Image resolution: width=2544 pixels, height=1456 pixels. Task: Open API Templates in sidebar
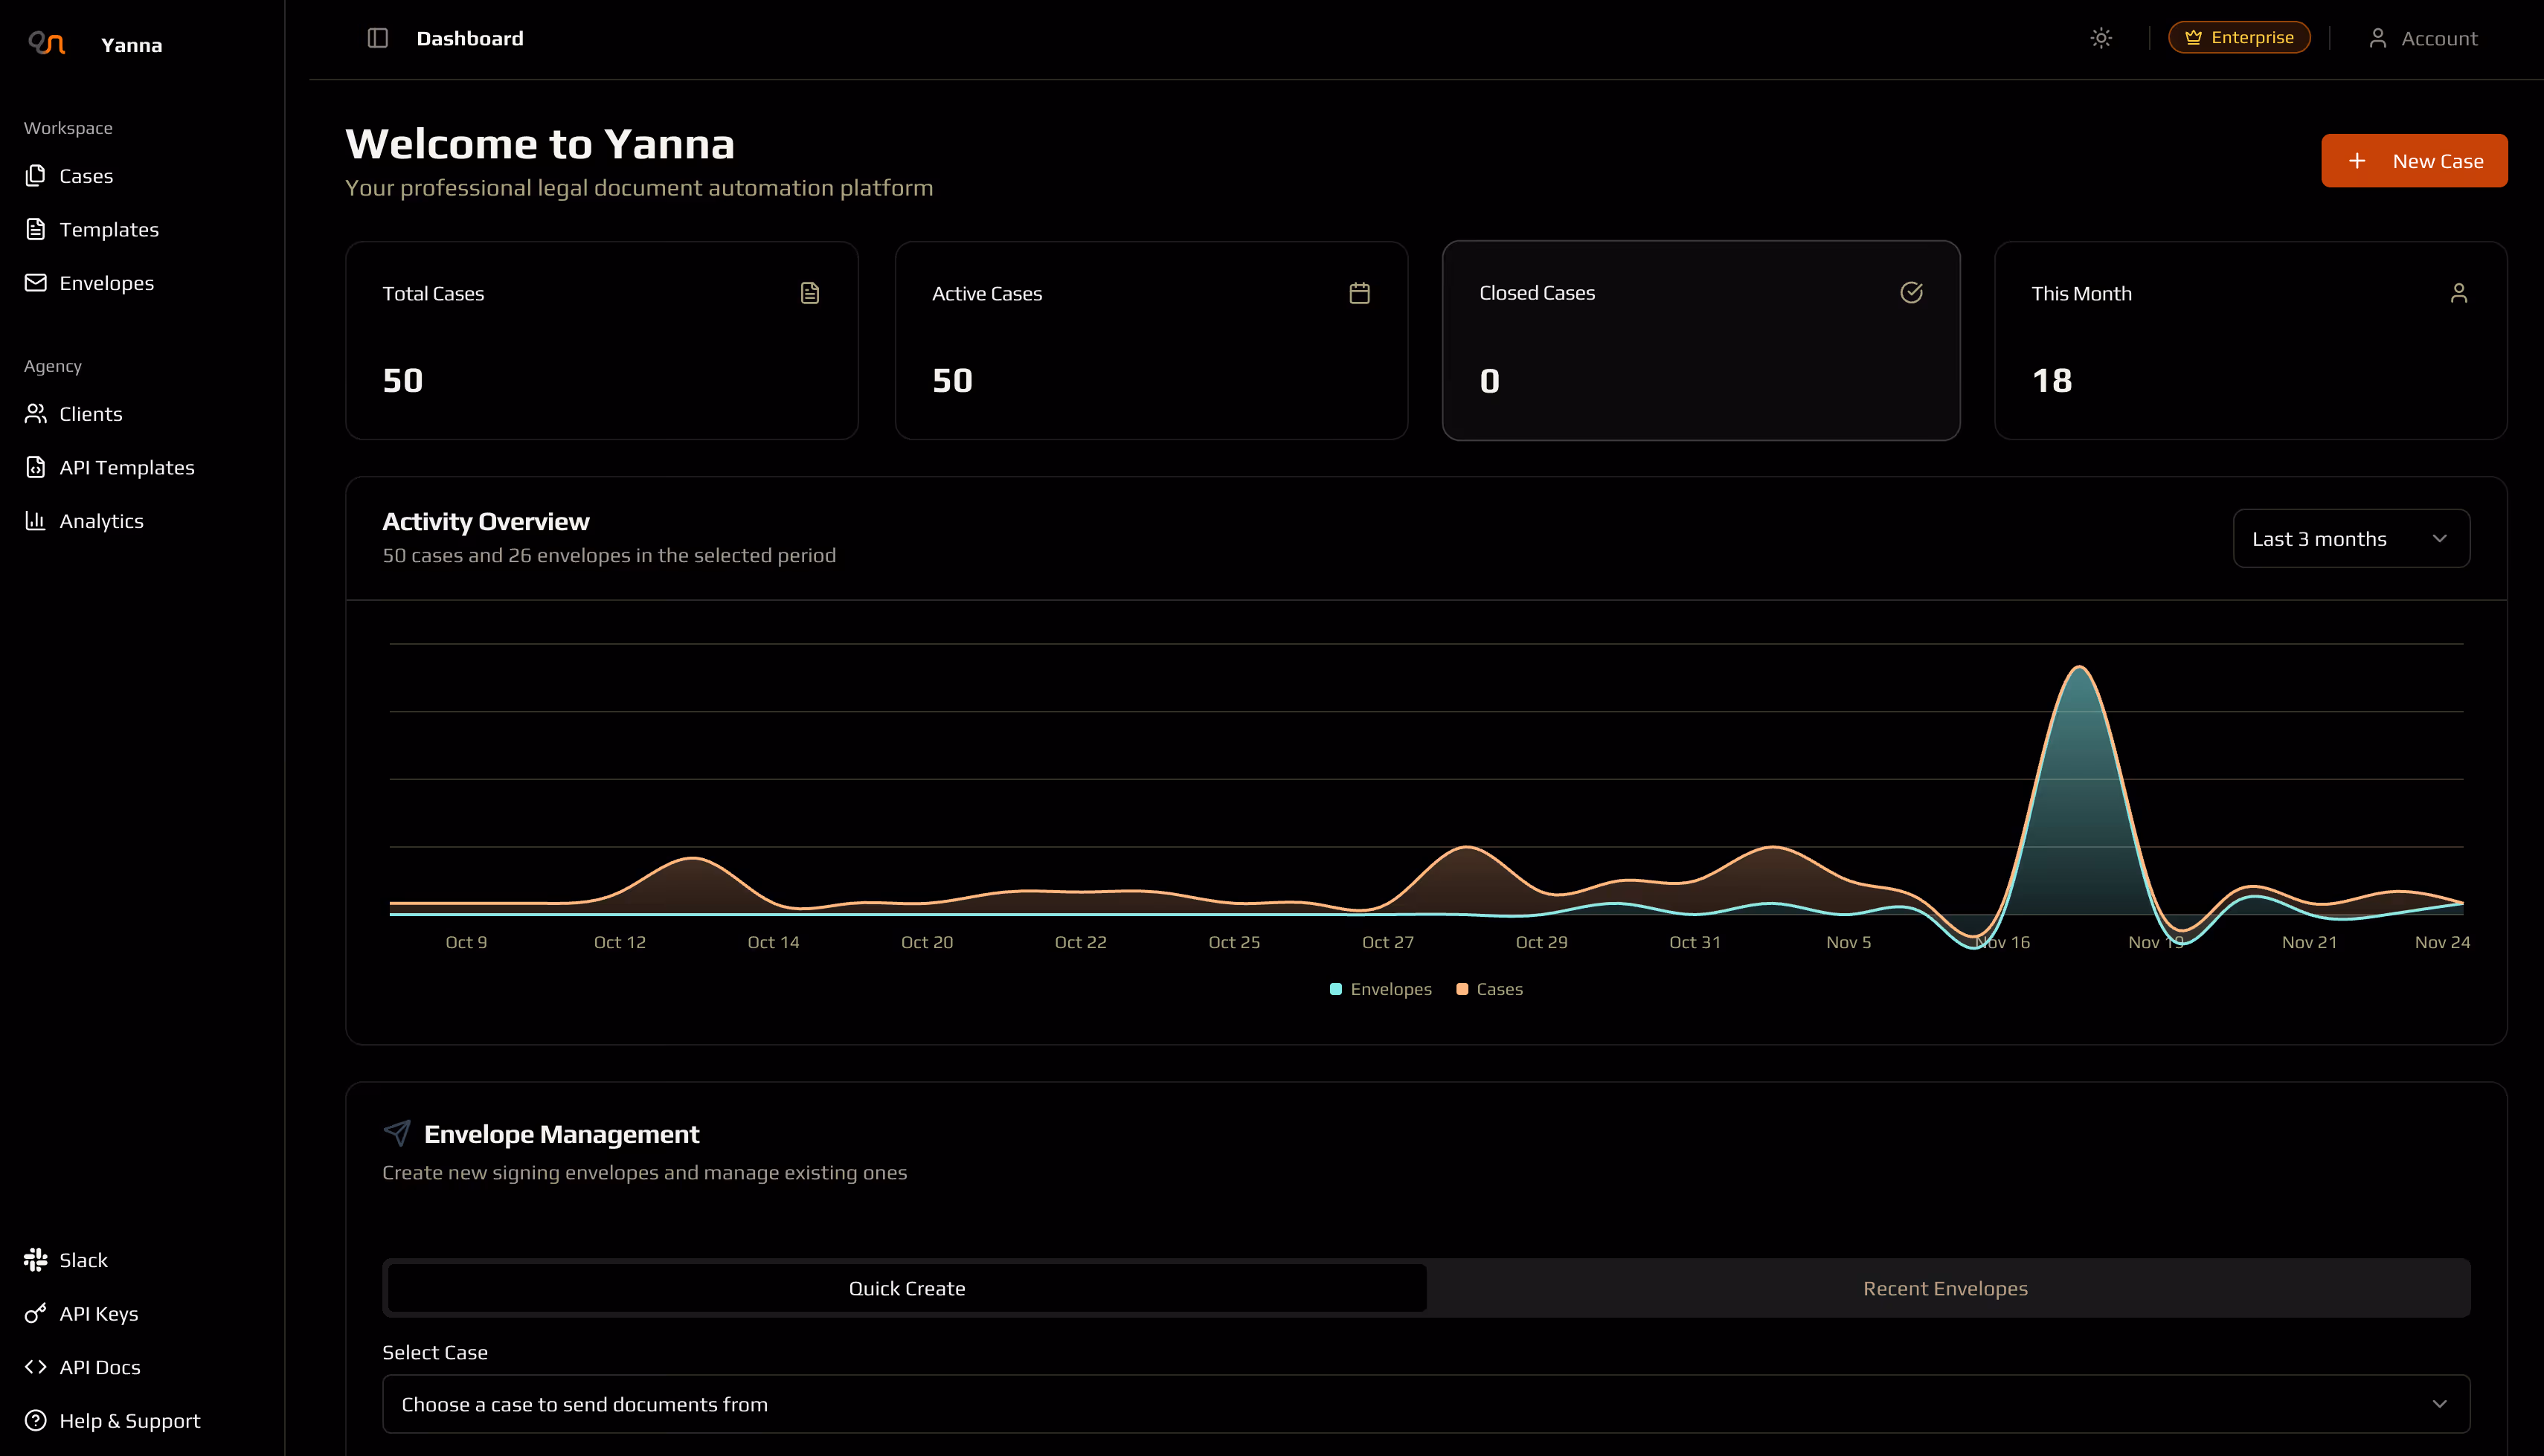click(x=126, y=468)
